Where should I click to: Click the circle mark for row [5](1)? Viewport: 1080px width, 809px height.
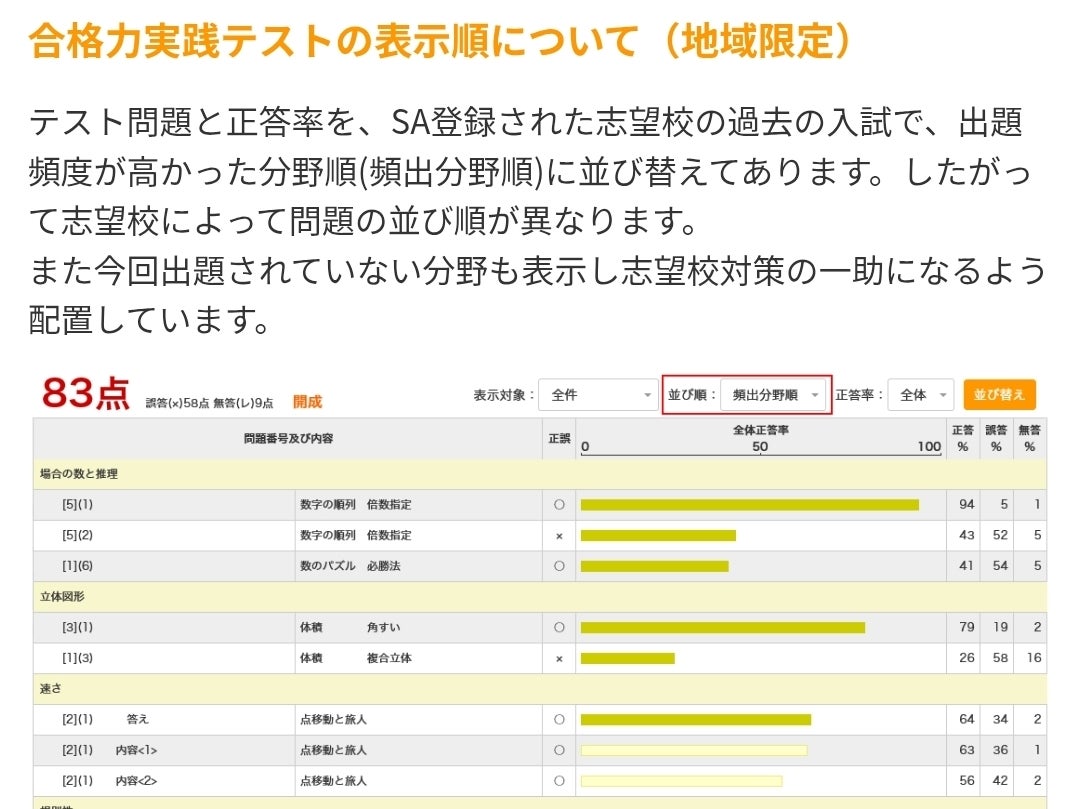point(557,504)
